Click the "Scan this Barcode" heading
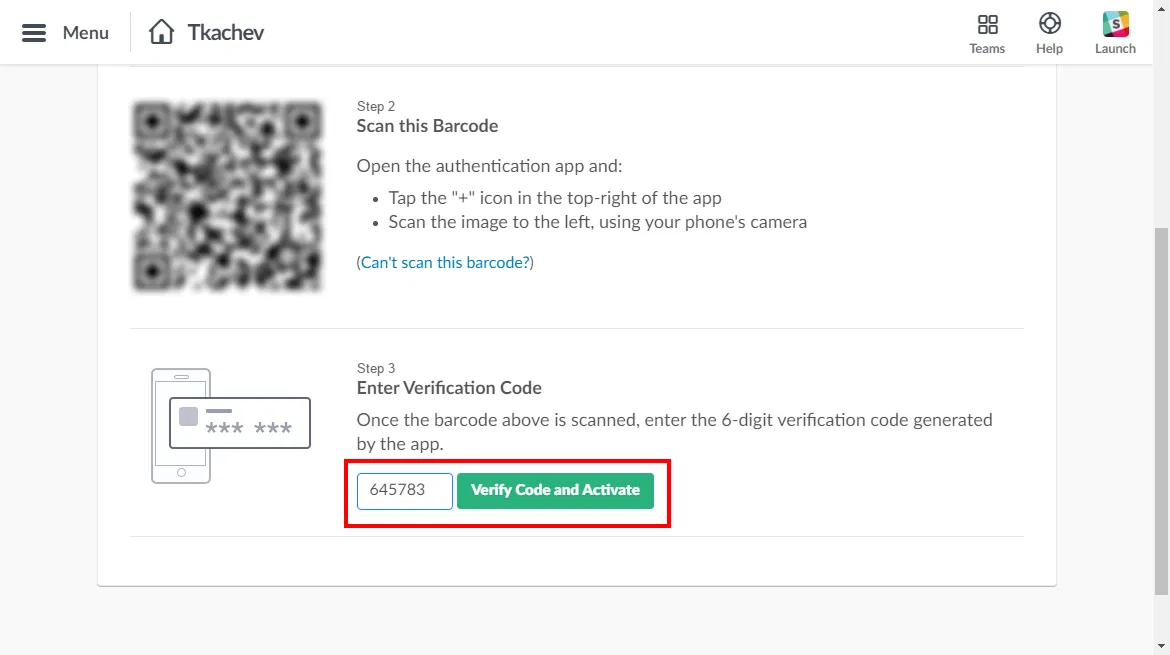The image size is (1170, 655). pos(427,126)
